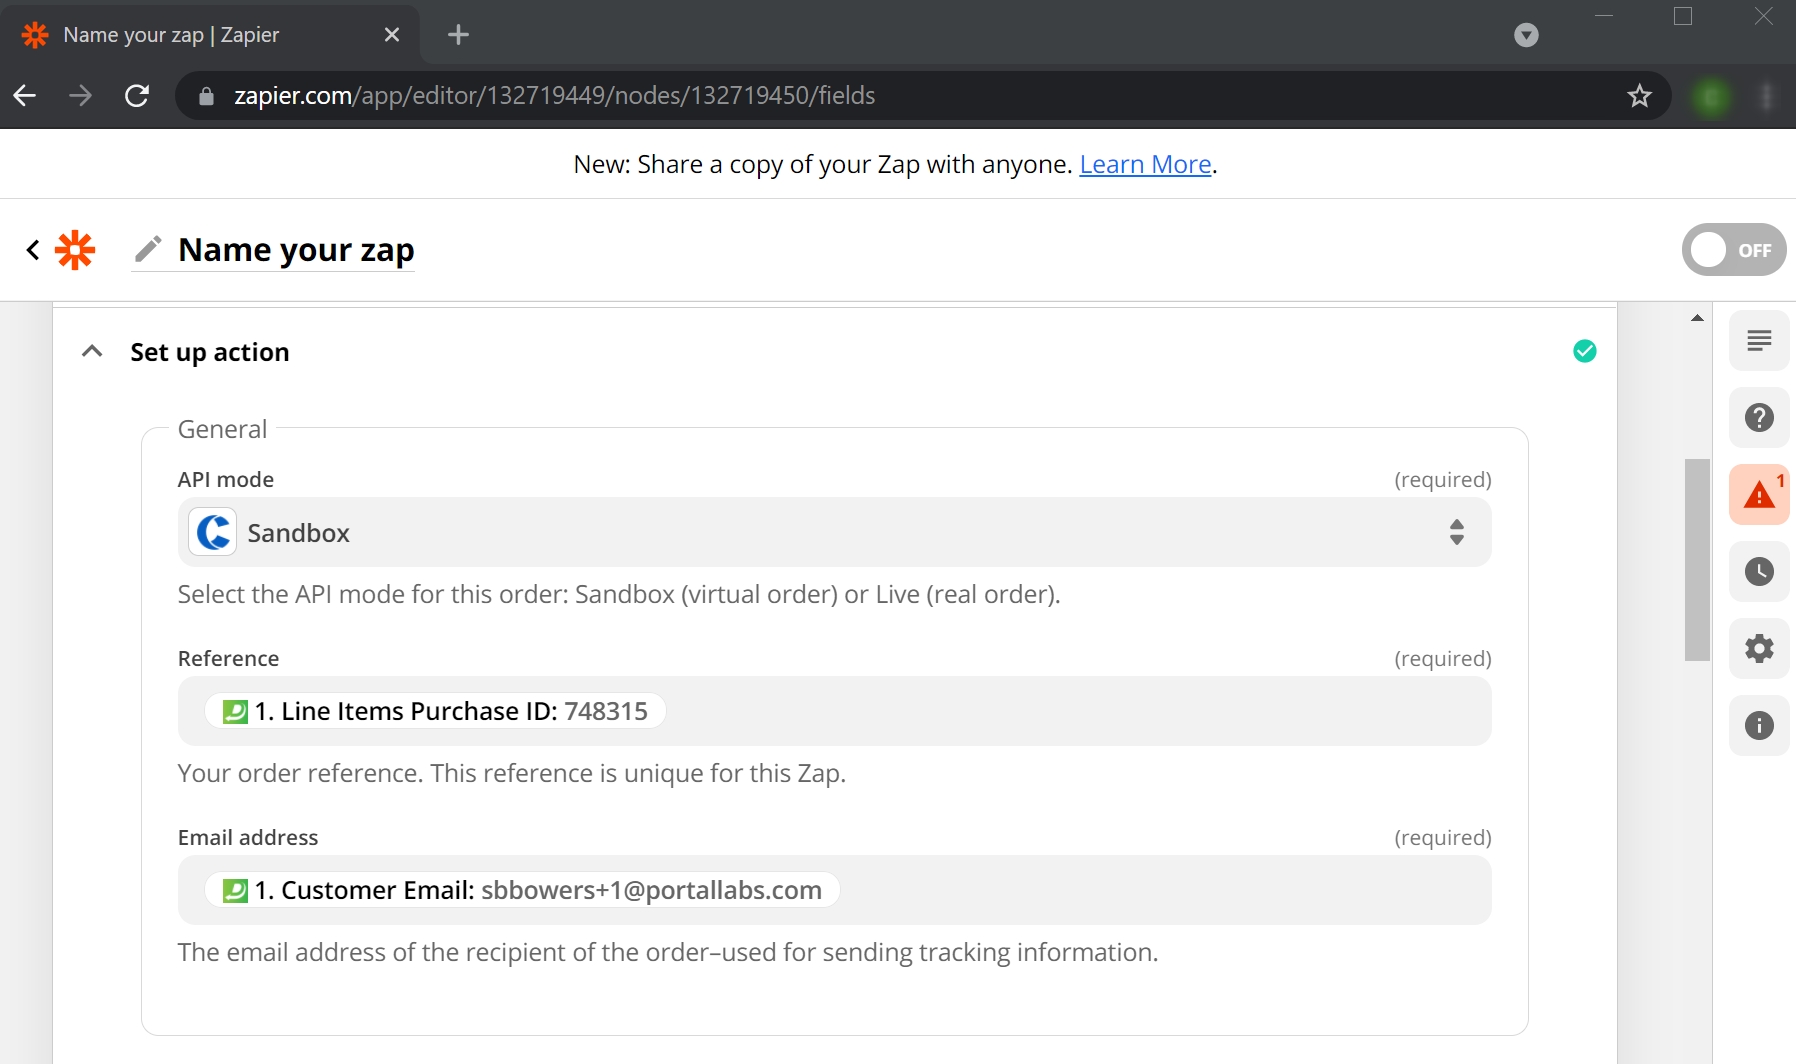Open the API mode Sandbox dropdown
The width and height of the screenshot is (1796, 1064).
click(x=834, y=532)
